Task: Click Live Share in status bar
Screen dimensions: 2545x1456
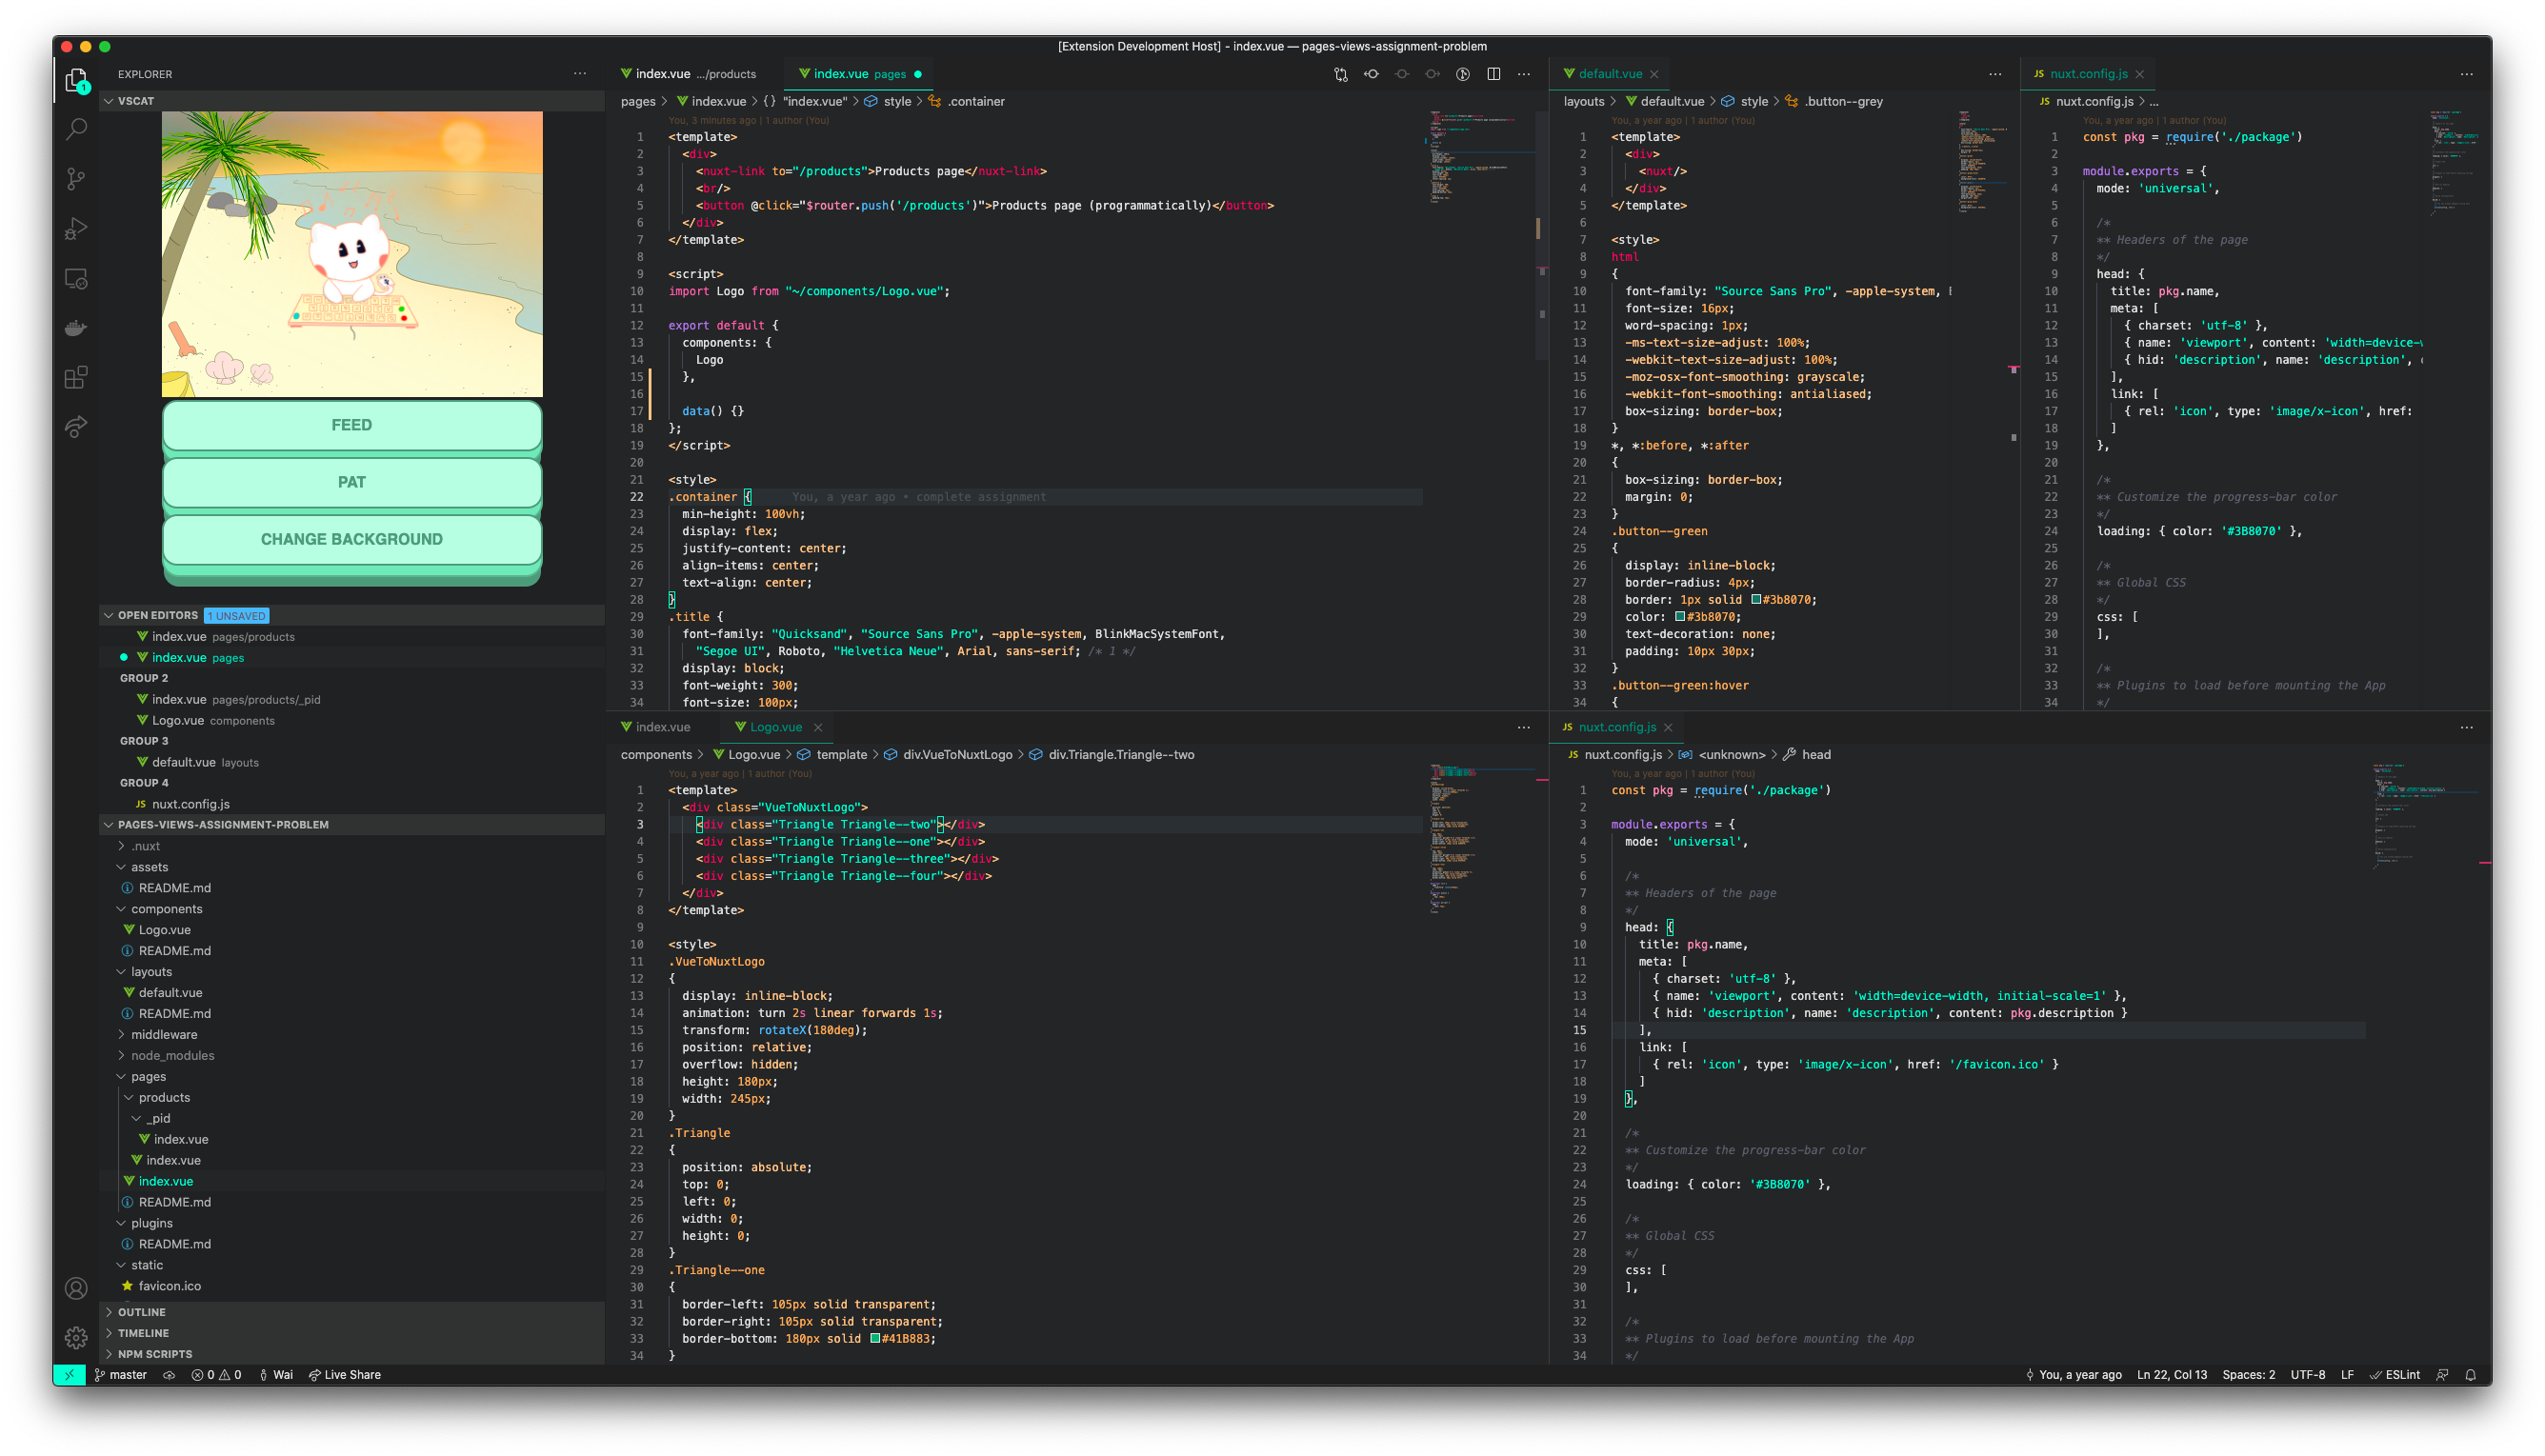Action: coord(344,1375)
